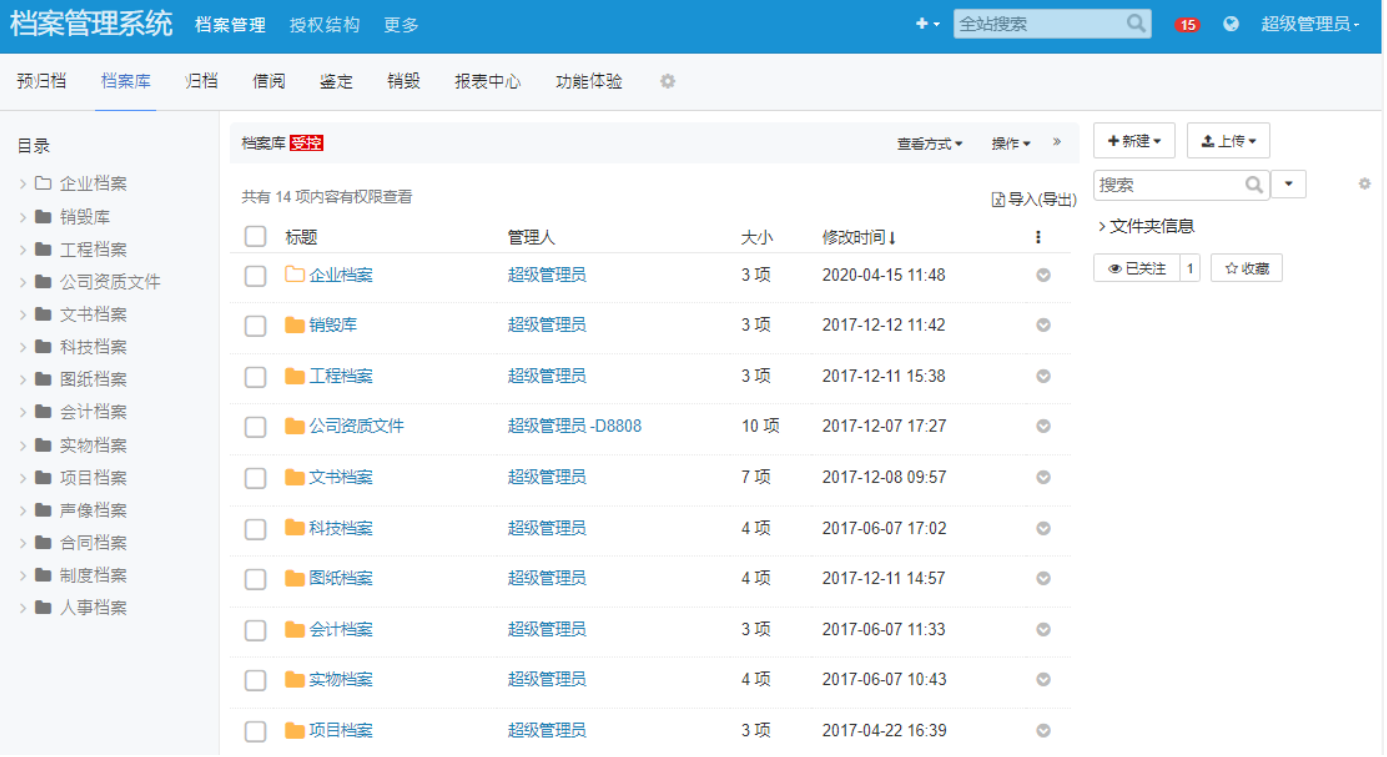
Task: Open the three-dot column options icon
Action: click(x=1038, y=237)
